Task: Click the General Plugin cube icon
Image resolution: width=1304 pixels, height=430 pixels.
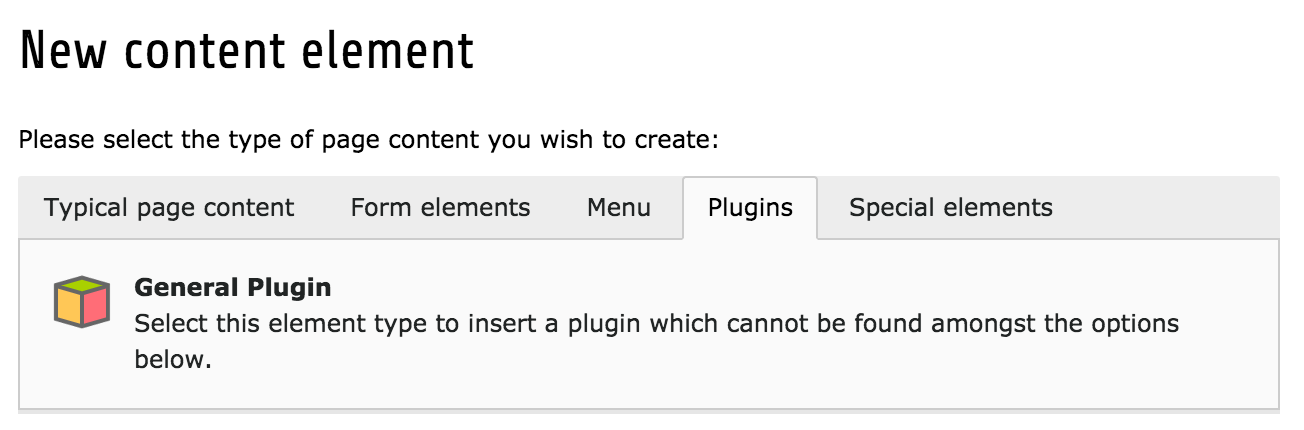Action: pyautogui.click(x=81, y=304)
